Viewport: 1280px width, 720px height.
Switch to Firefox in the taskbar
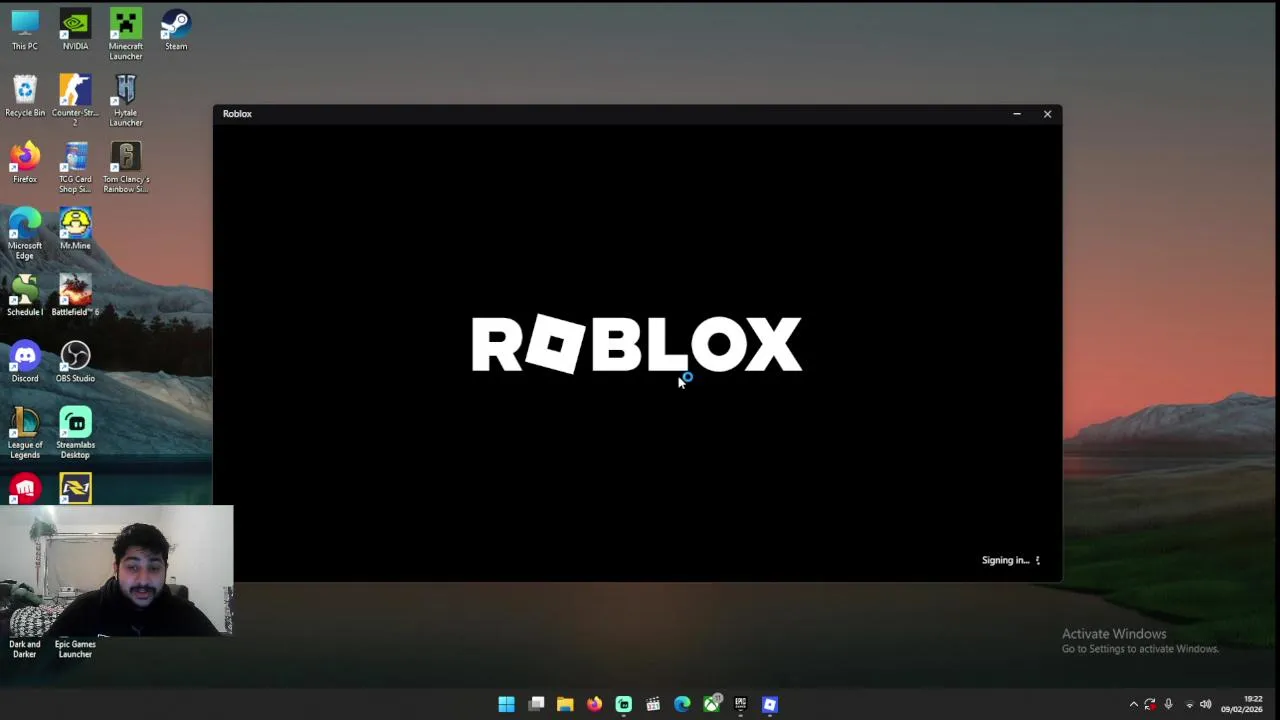[x=594, y=704]
